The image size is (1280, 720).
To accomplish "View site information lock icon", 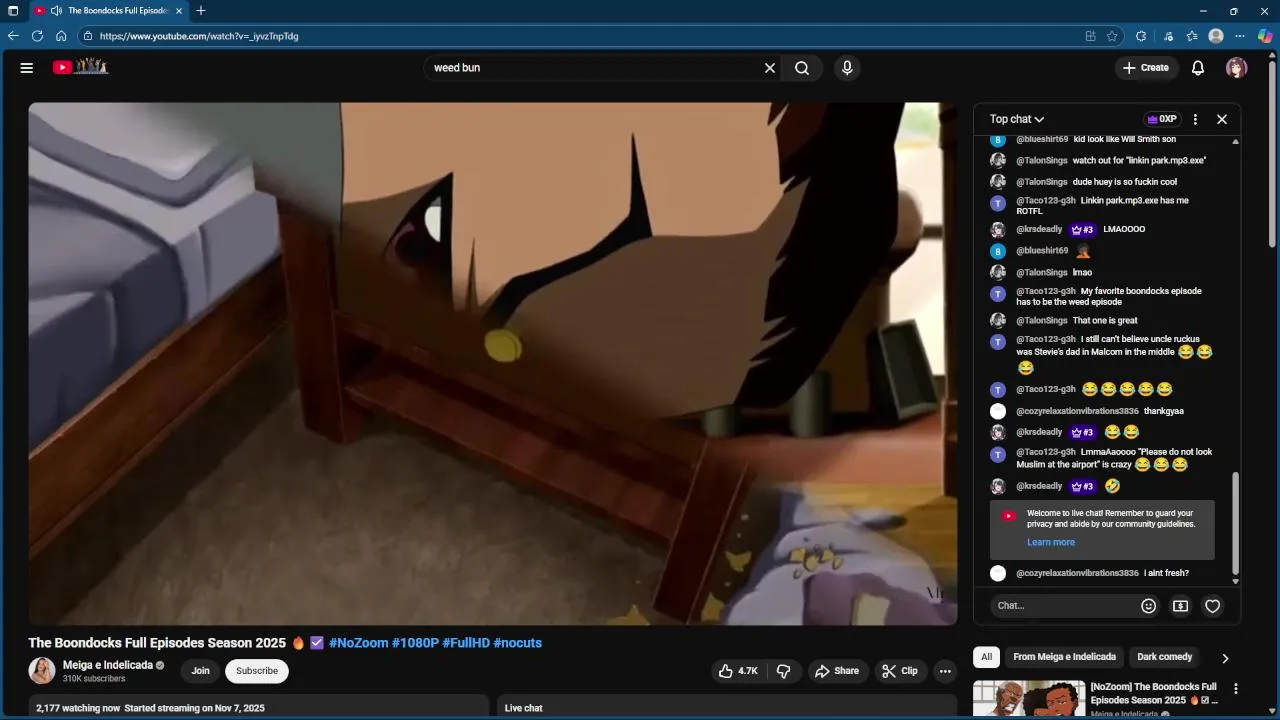I will pos(88,36).
